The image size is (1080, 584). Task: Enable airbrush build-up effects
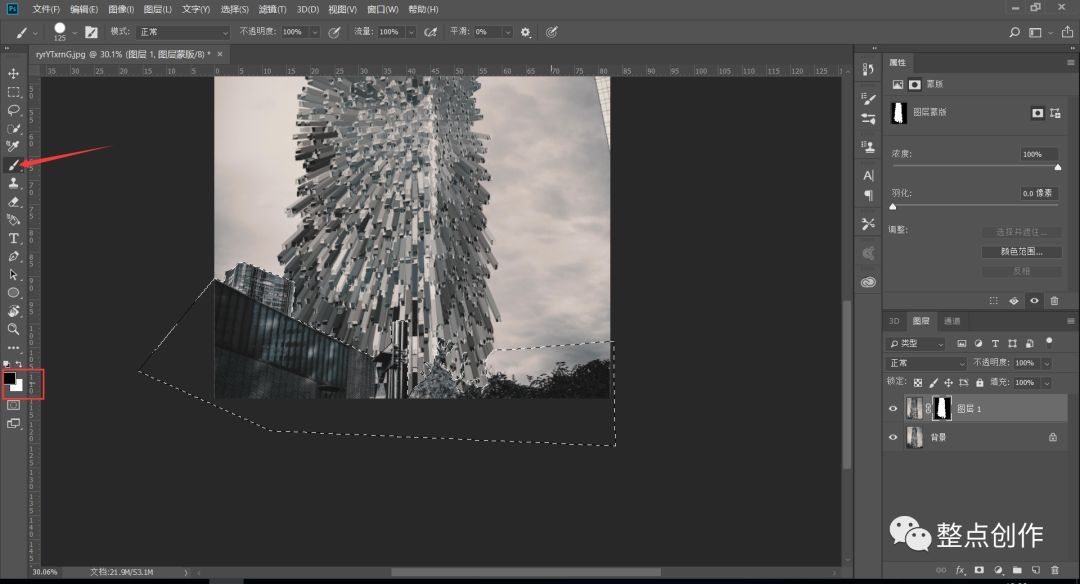coord(430,32)
